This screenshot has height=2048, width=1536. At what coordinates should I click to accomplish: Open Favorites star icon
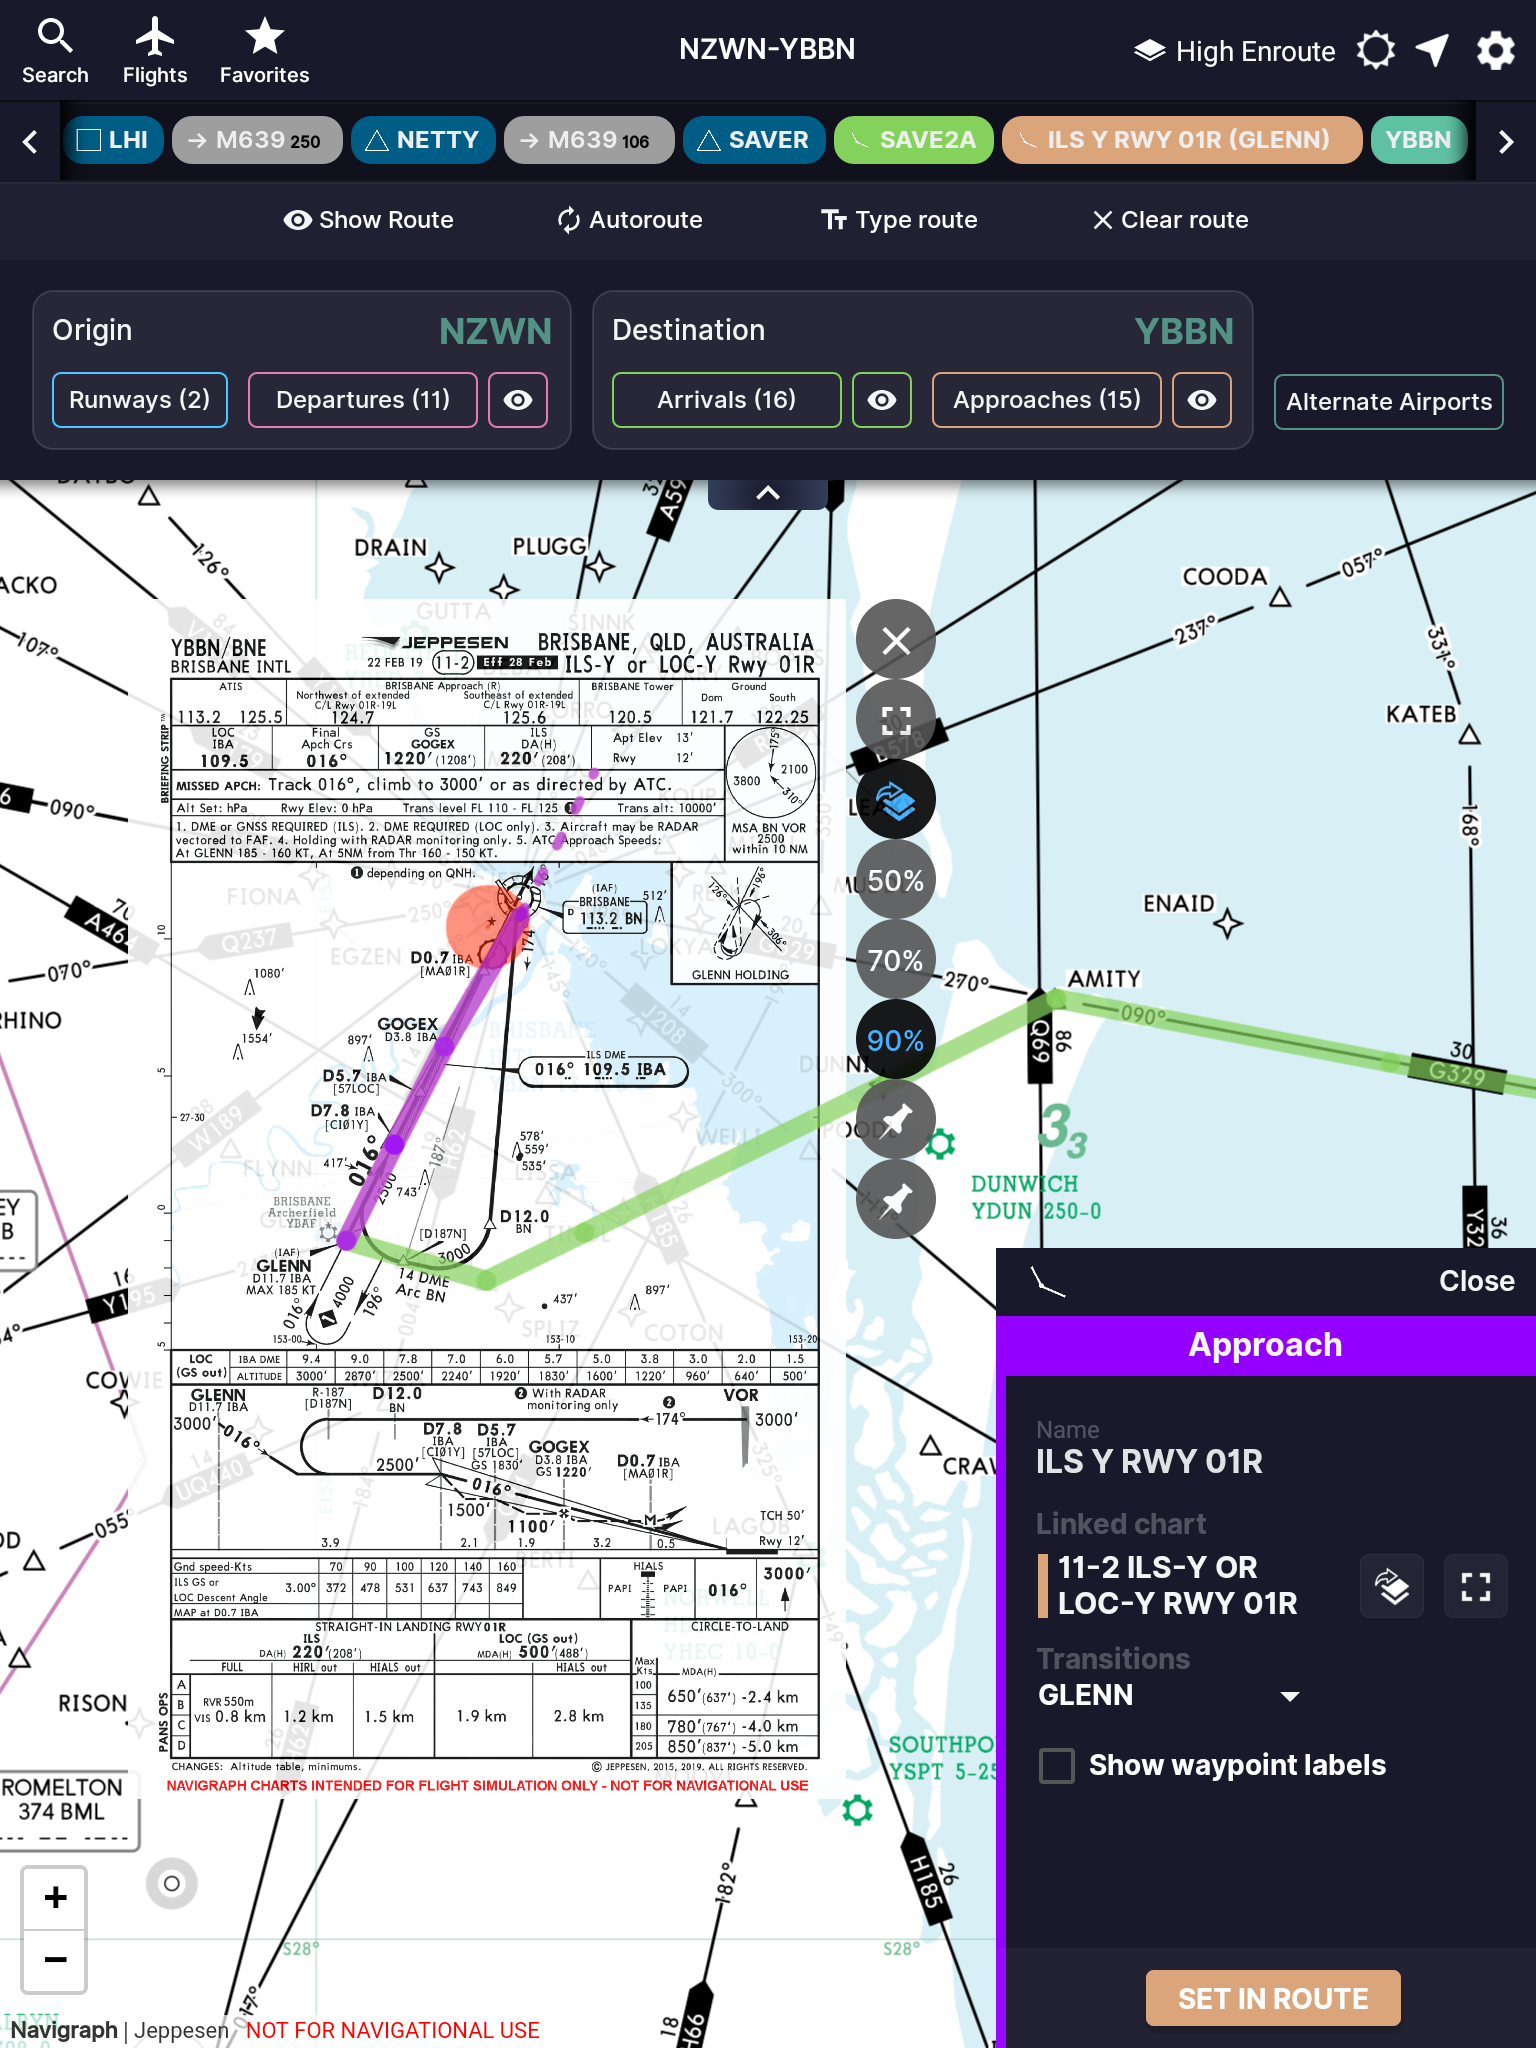(264, 51)
